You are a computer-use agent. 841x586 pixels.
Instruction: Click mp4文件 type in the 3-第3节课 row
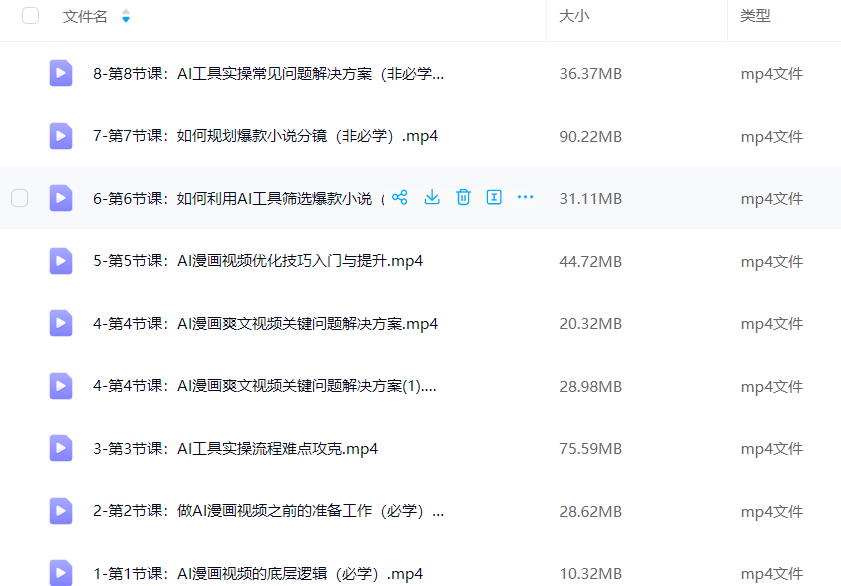pos(772,449)
